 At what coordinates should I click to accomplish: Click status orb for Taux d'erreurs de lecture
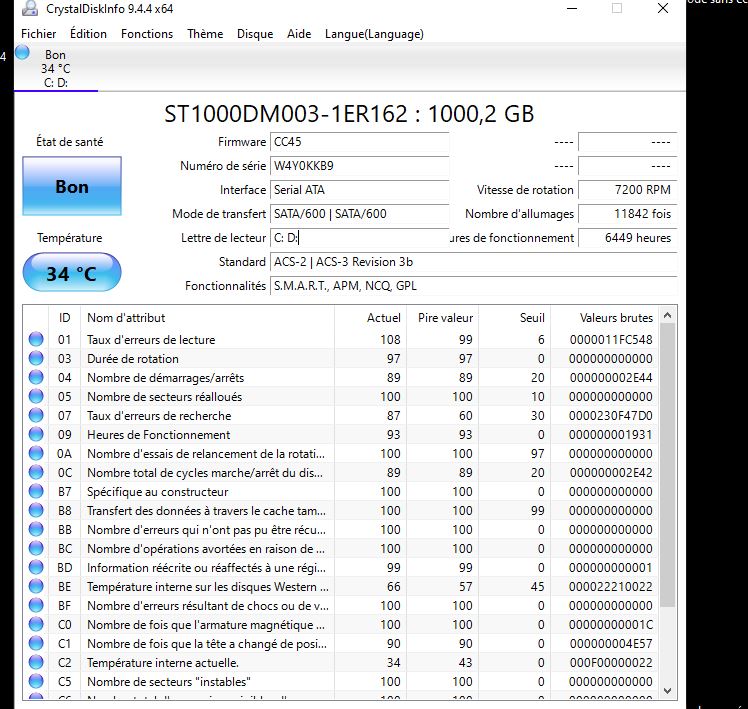36,339
